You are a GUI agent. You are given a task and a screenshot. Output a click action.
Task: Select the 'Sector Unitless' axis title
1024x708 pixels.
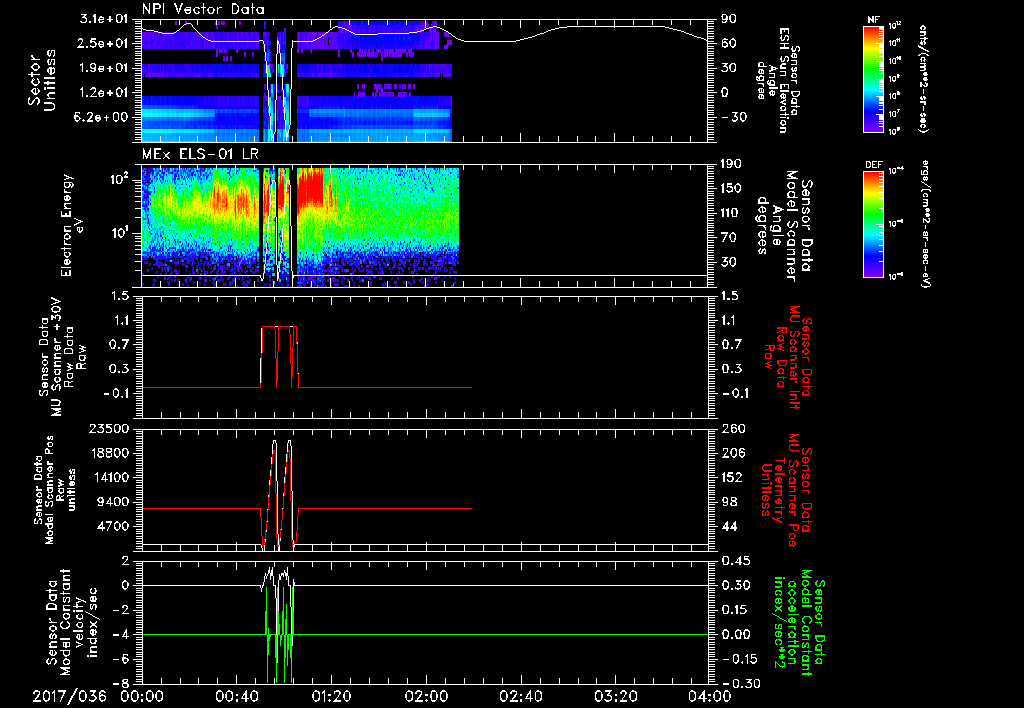pyautogui.click(x=40, y=80)
